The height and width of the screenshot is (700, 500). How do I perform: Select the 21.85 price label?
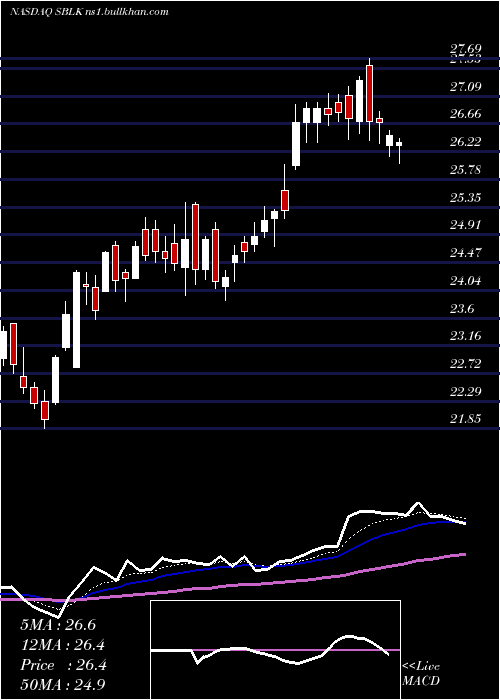tap(465, 419)
